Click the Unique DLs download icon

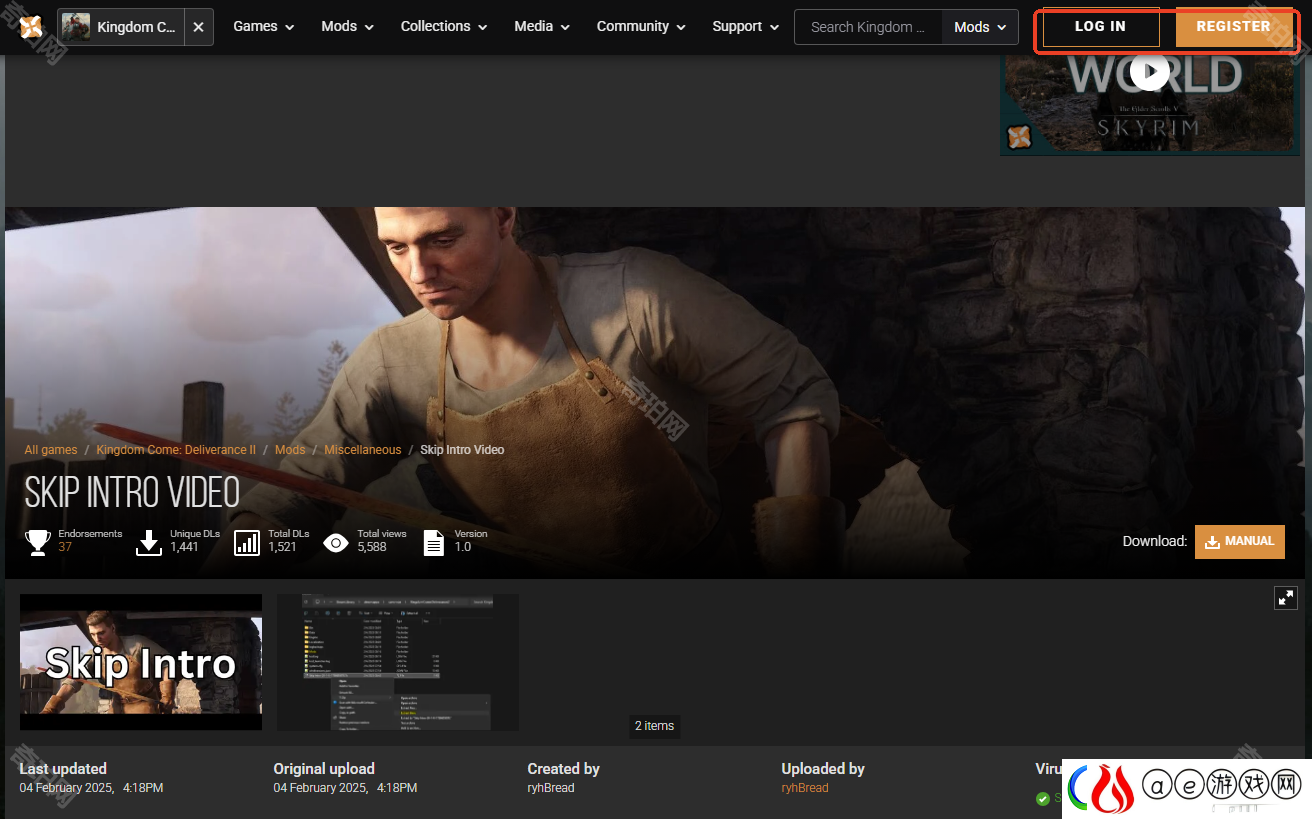tap(149, 542)
